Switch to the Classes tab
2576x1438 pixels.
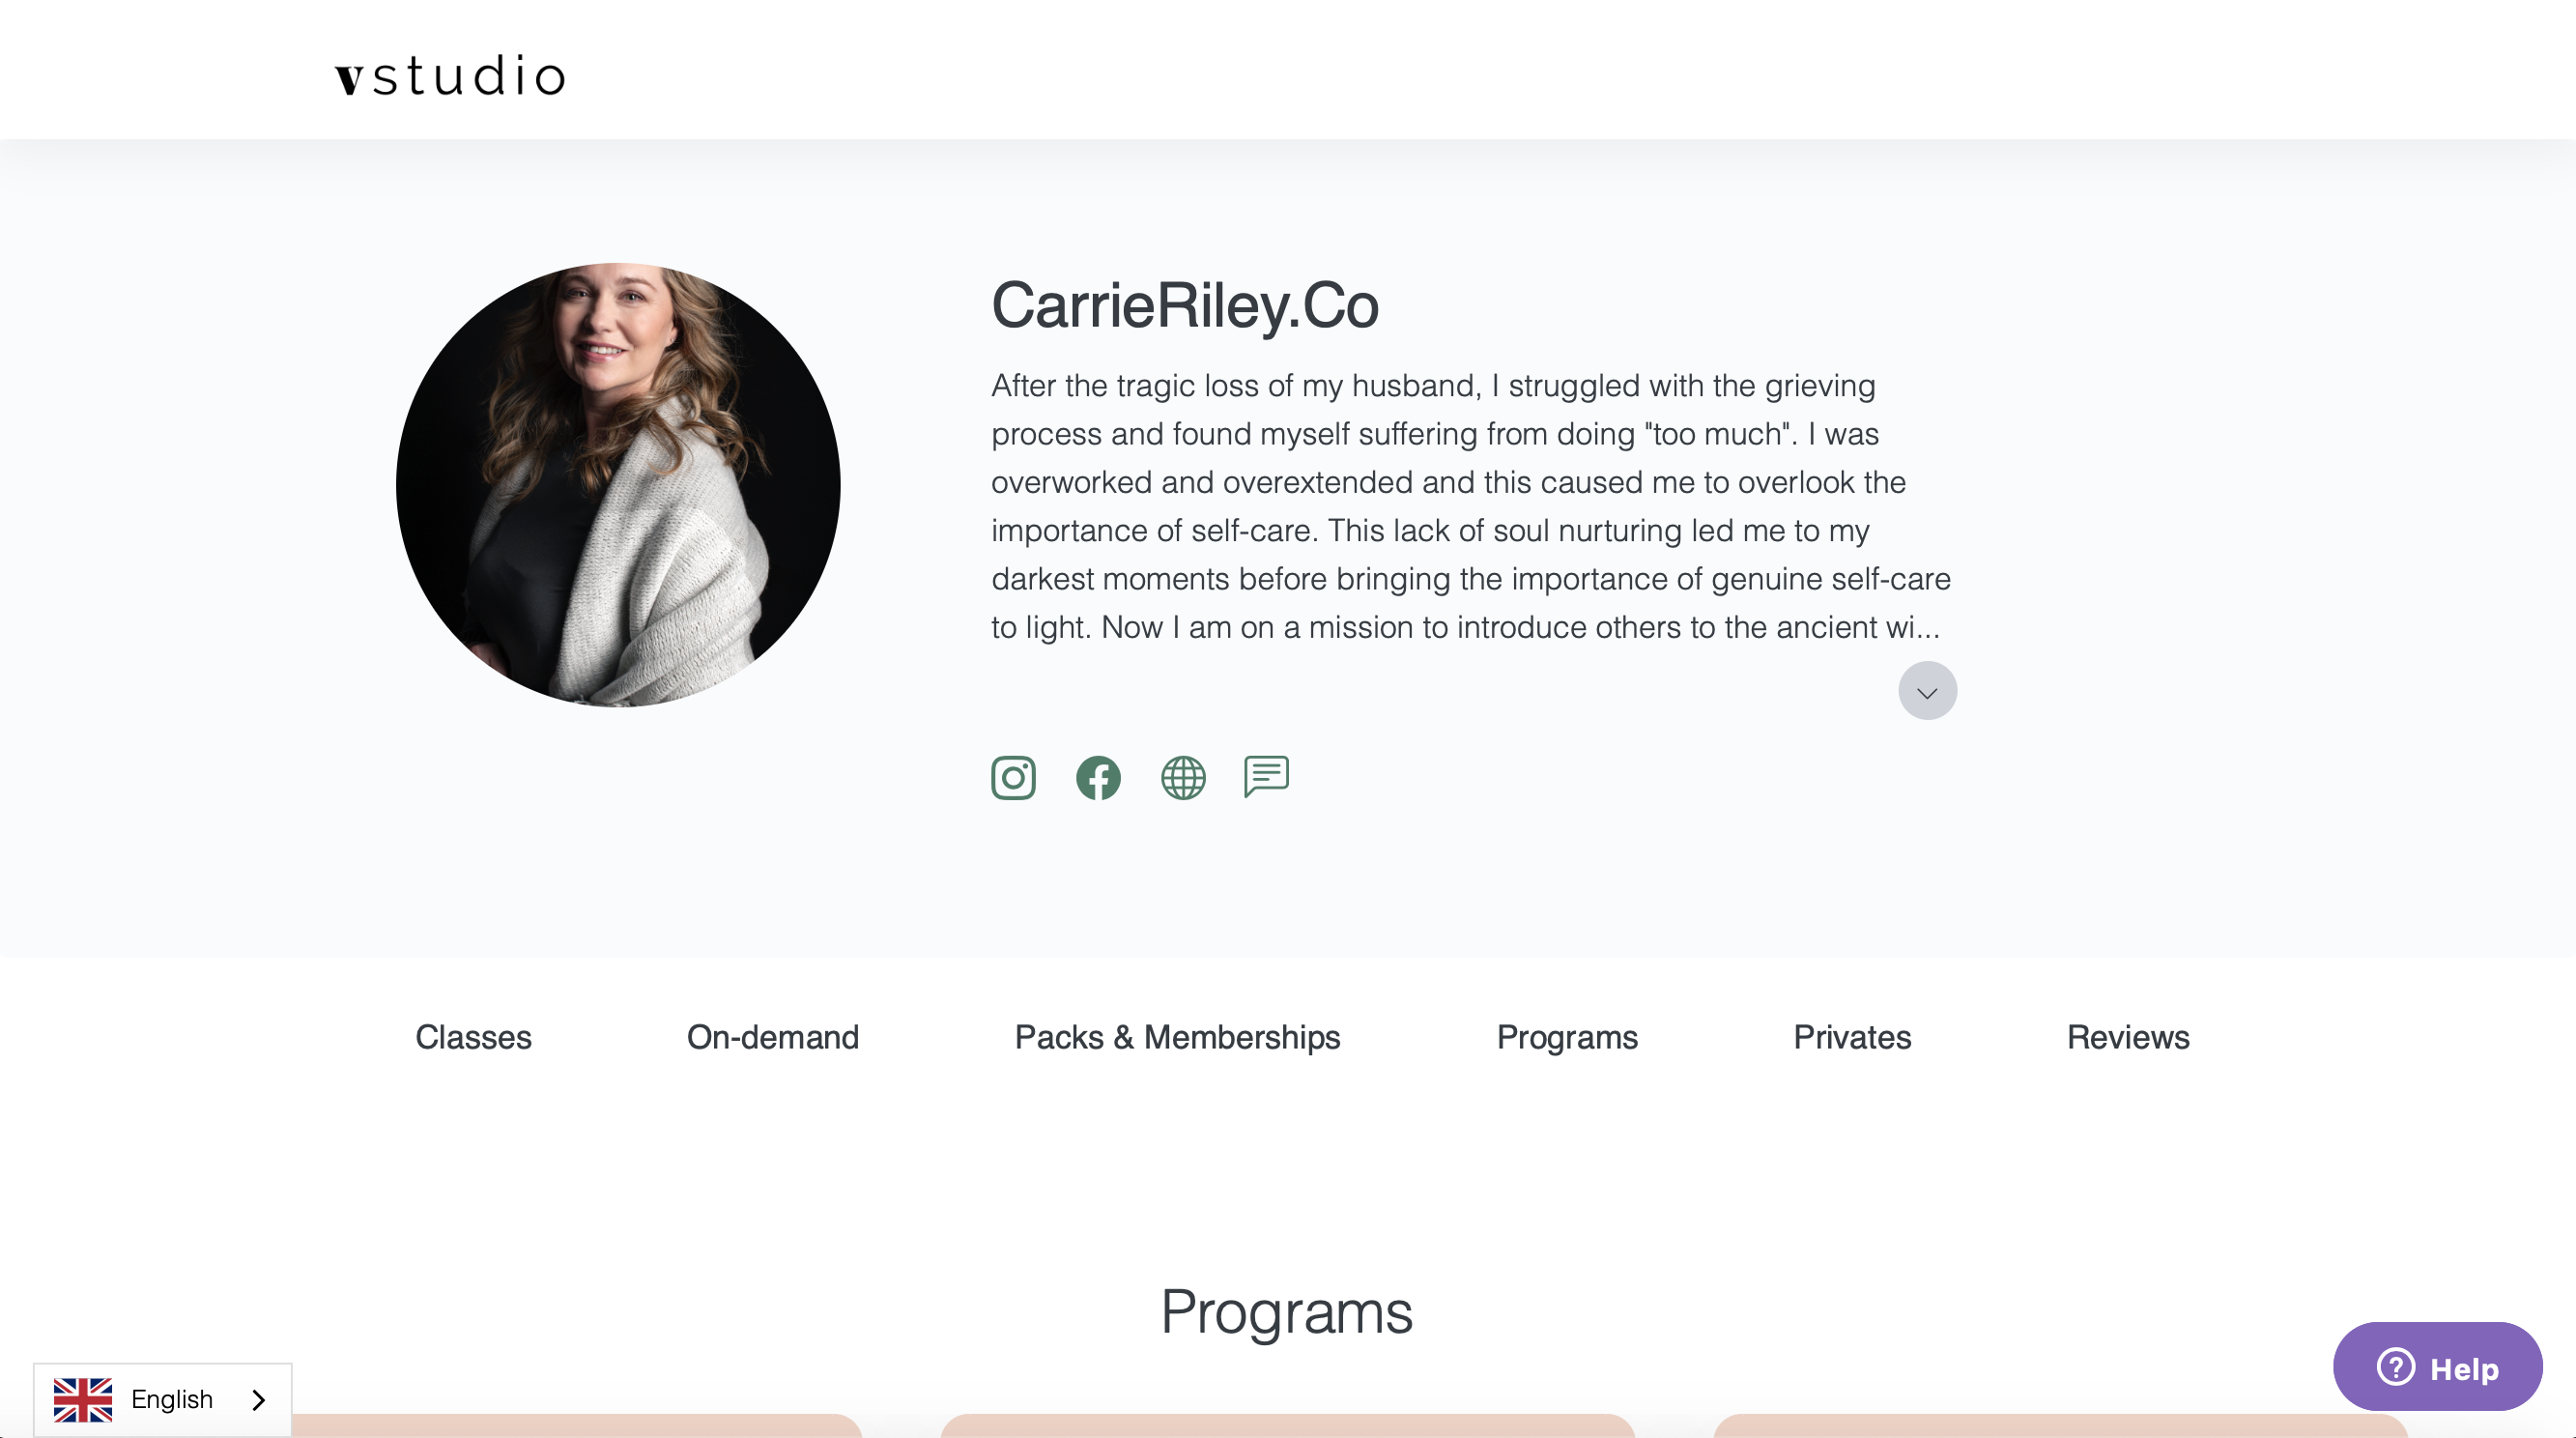coord(473,1037)
